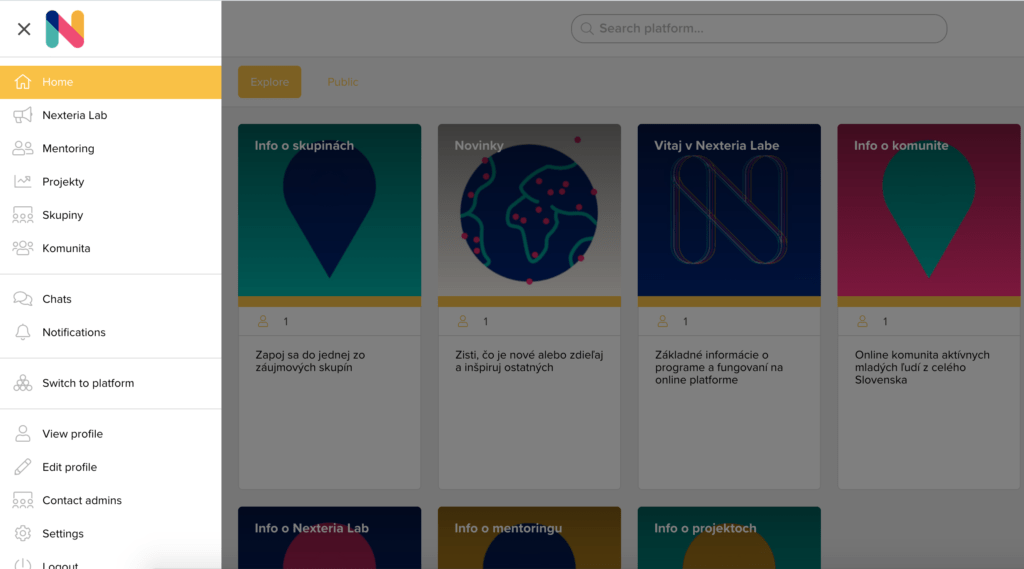Click the Skupiny group icon

22,215
